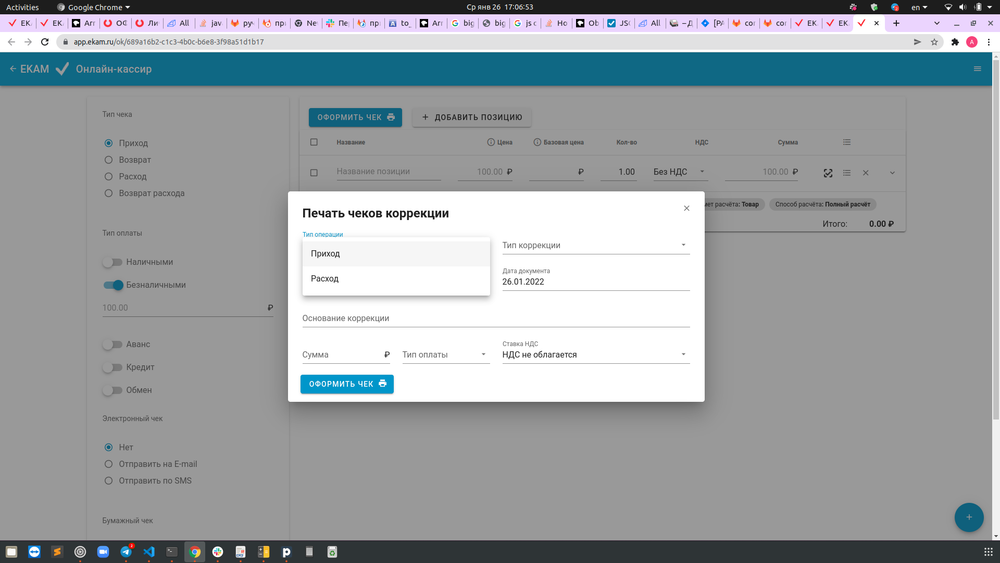Open the hamburger menu in the header
The height and width of the screenshot is (563, 1000).
[x=977, y=69]
